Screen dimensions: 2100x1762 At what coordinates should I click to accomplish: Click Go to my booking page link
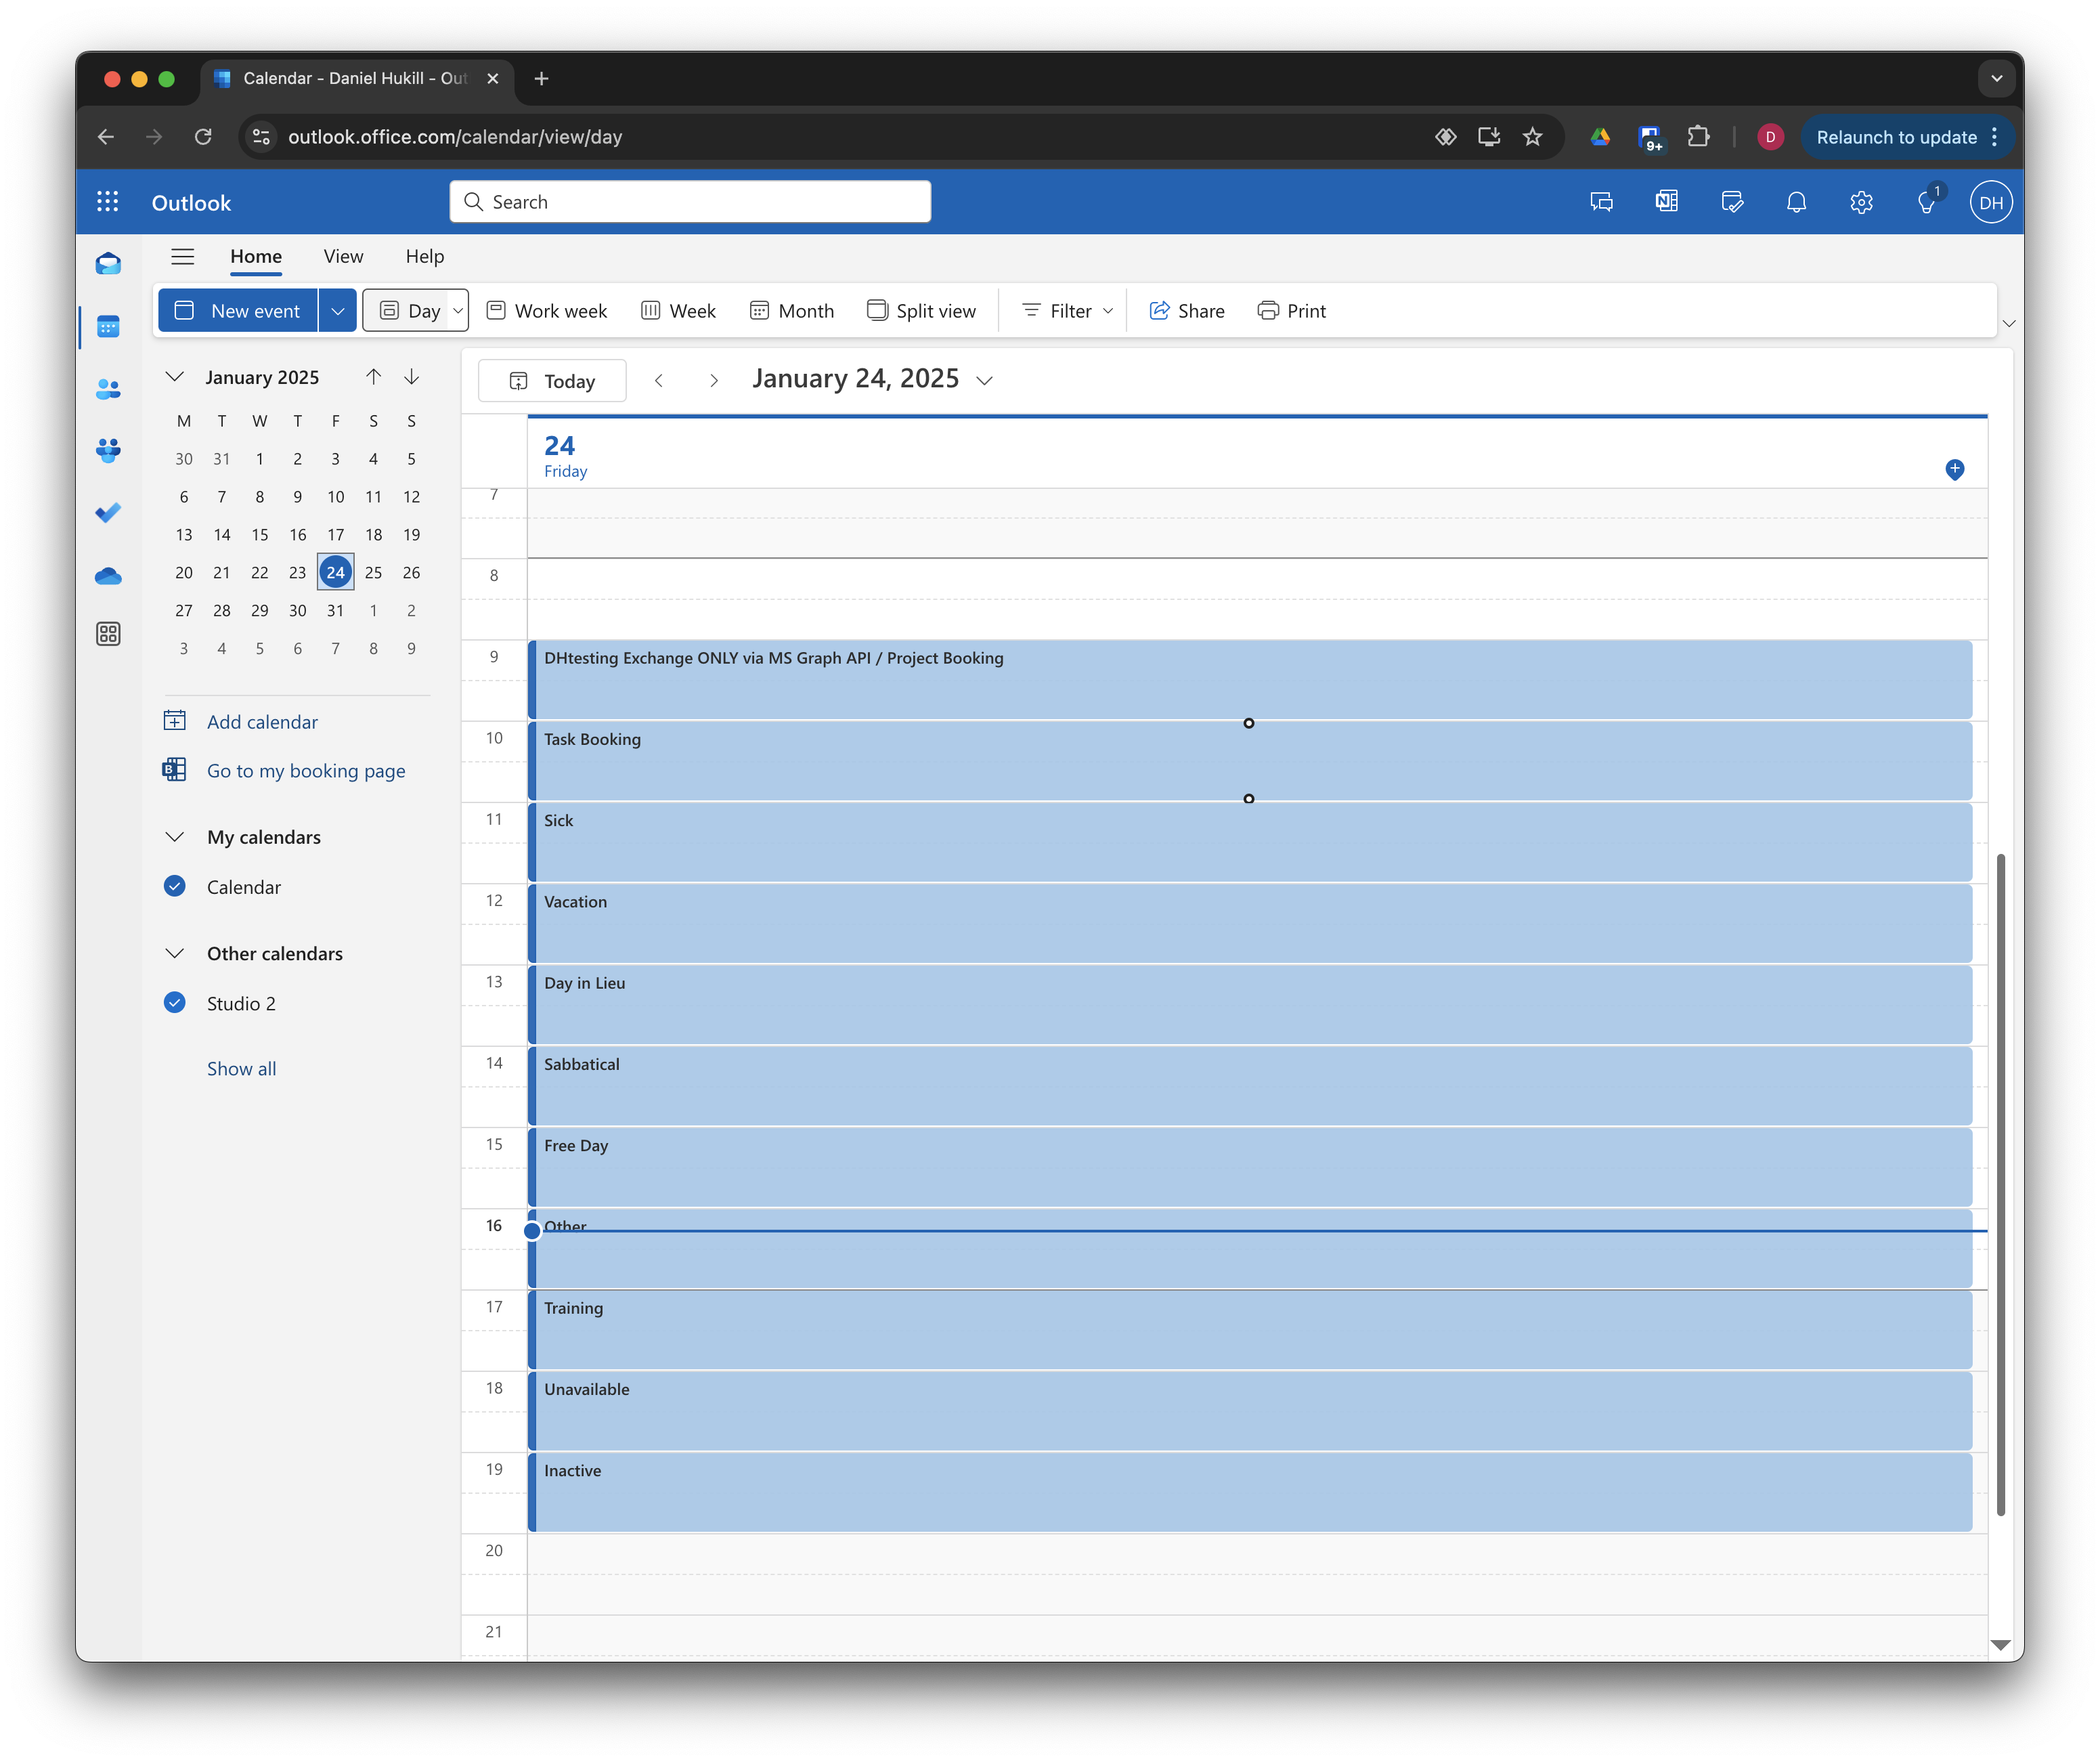tap(306, 771)
